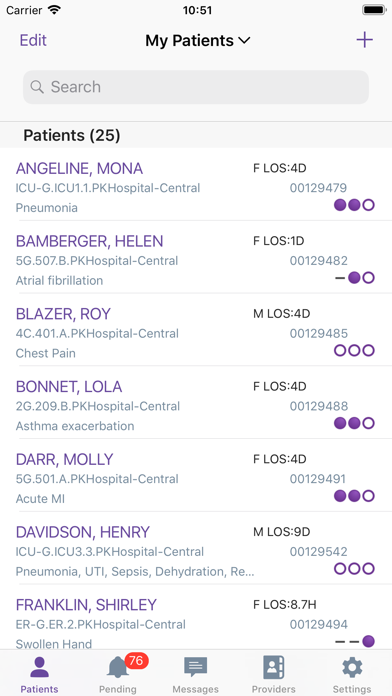Expand the My Patients dropdown
Image resolution: width=392 pixels, height=696 pixels.
coord(198,41)
